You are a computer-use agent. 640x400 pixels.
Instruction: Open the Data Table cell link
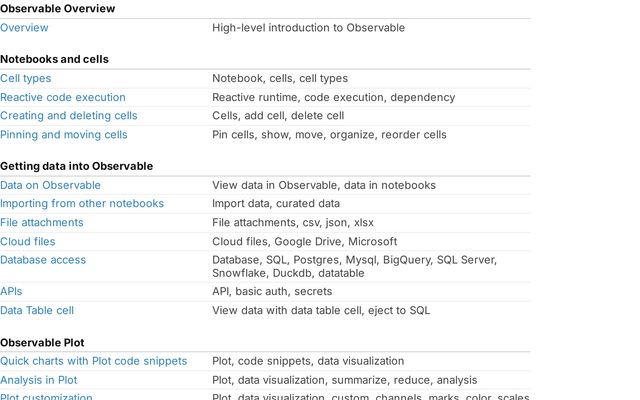(37, 311)
